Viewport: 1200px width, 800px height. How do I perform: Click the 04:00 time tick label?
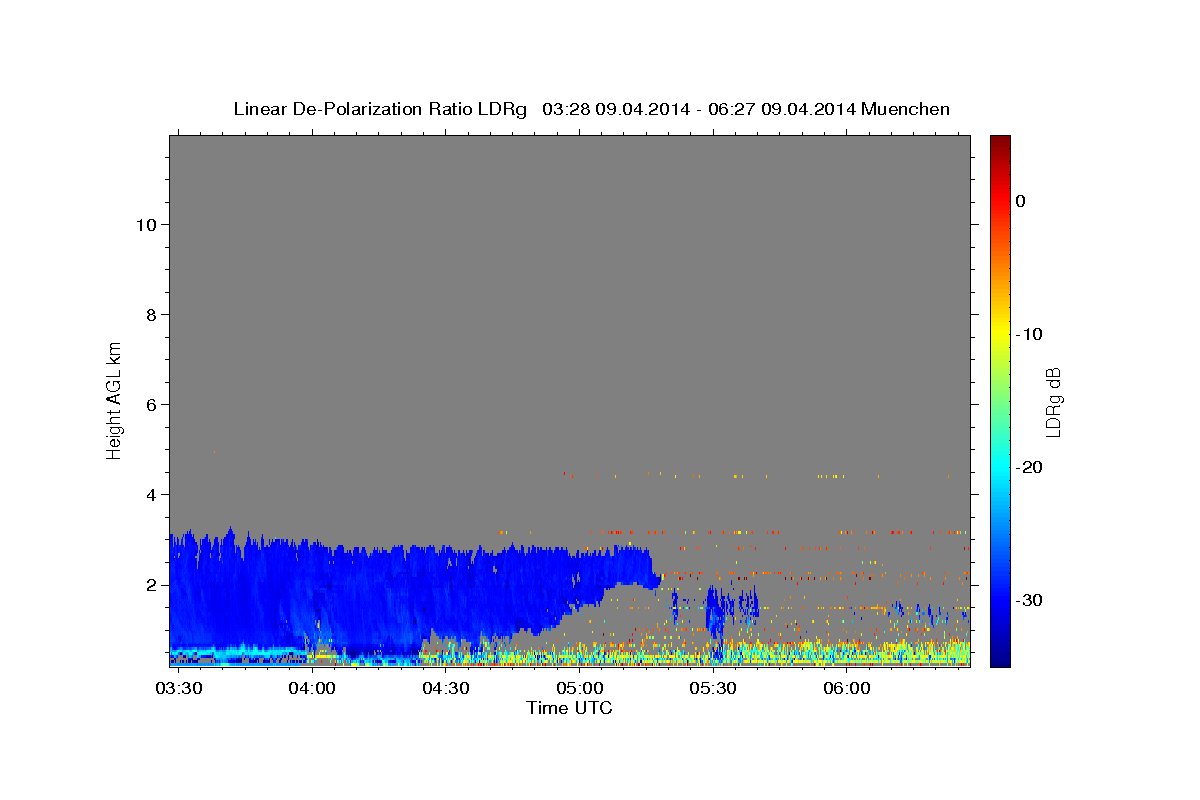(x=312, y=688)
